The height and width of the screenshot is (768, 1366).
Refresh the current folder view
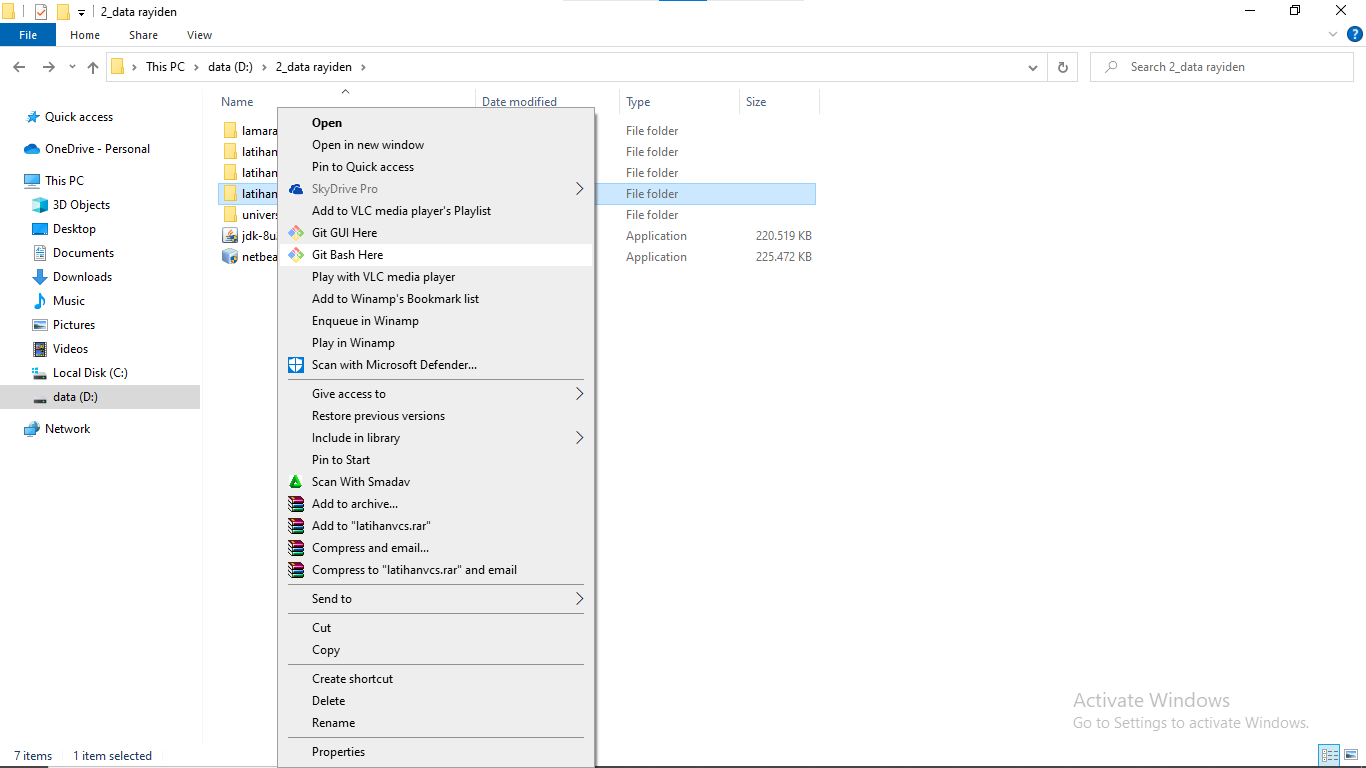(x=1063, y=67)
